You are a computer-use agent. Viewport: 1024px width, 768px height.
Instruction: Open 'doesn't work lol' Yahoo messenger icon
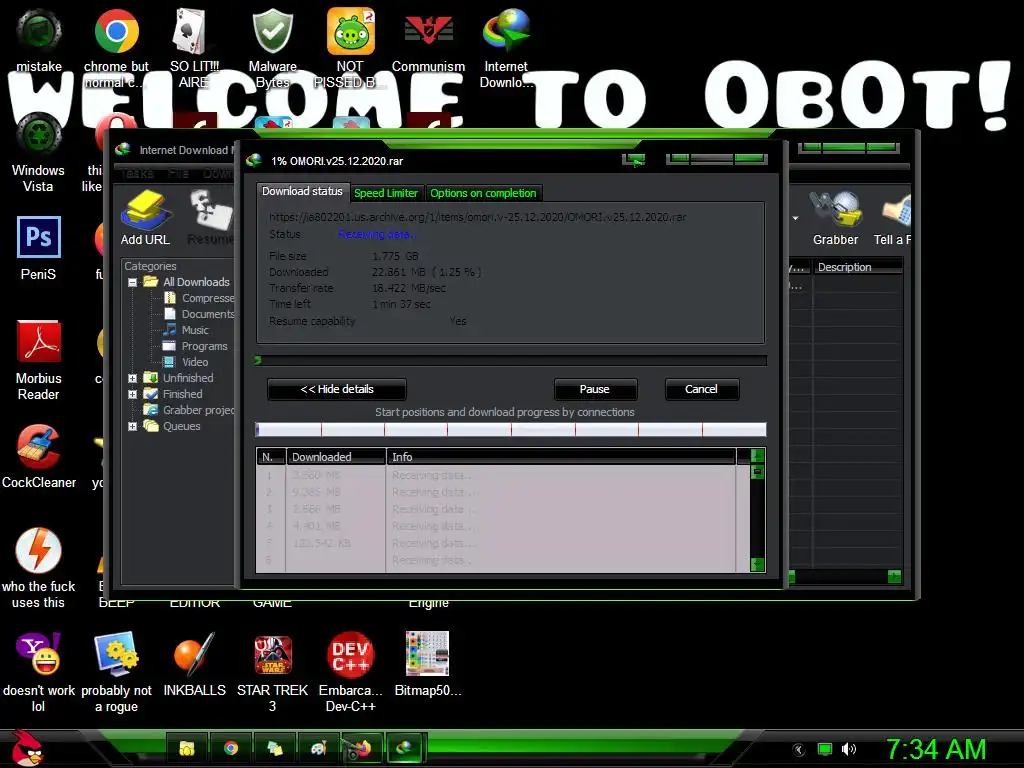39,672
